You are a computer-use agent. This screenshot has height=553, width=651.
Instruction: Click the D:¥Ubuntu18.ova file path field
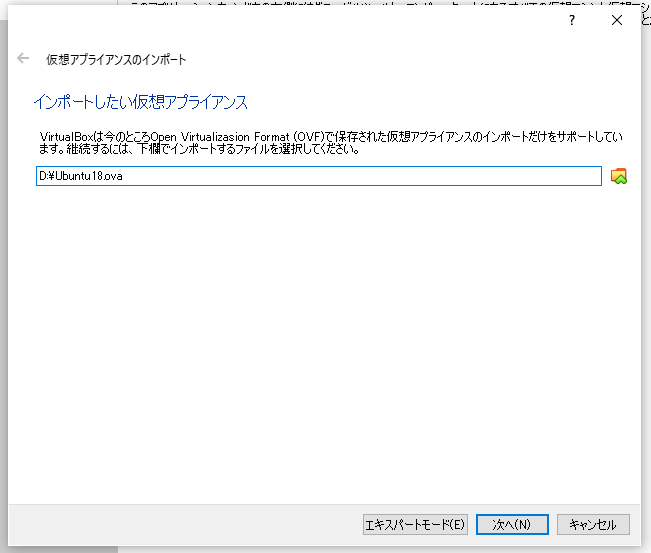(x=318, y=176)
